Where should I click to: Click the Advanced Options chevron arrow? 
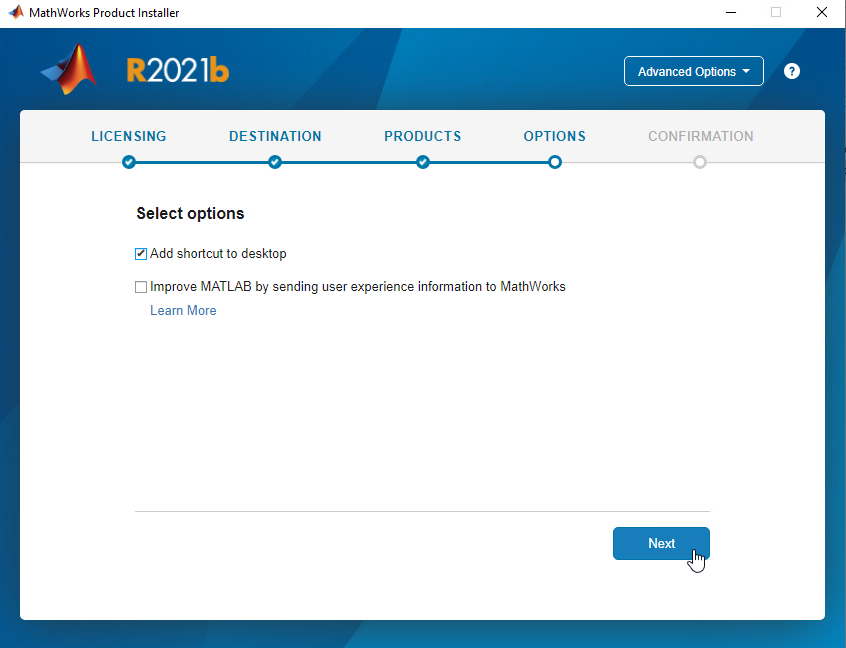(x=744, y=71)
